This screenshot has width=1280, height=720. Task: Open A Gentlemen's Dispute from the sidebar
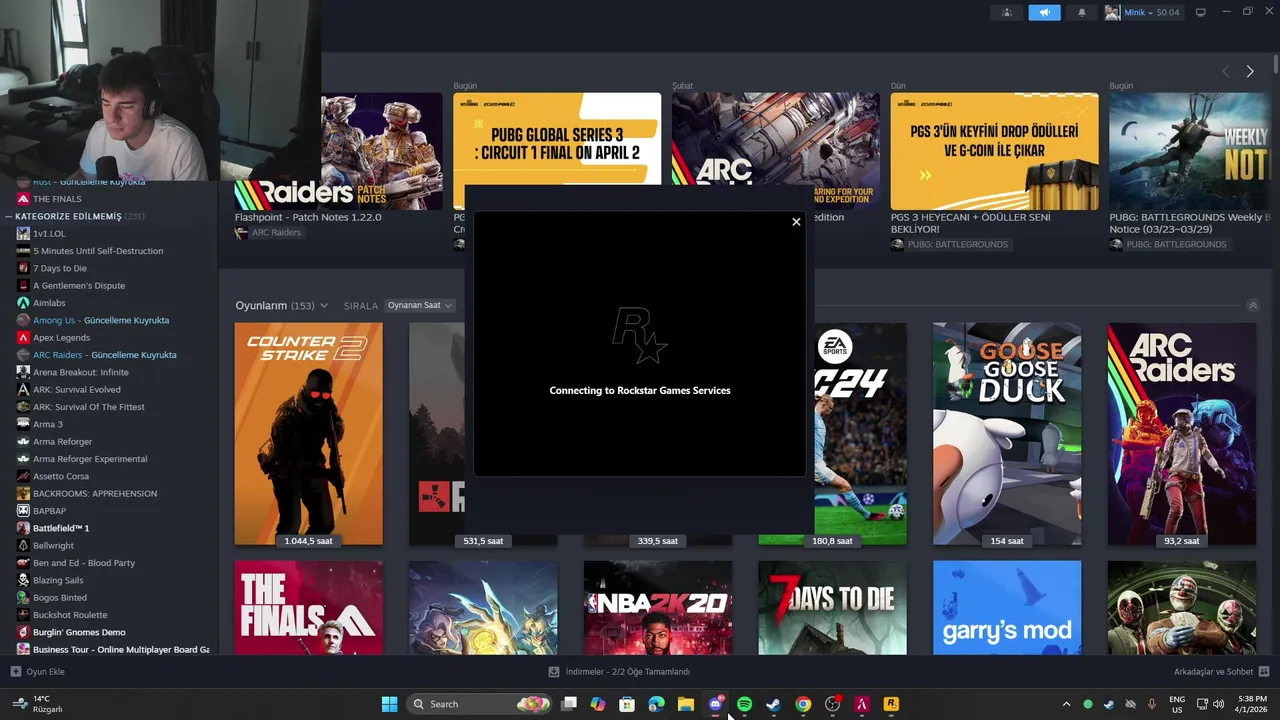click(79, 285)
